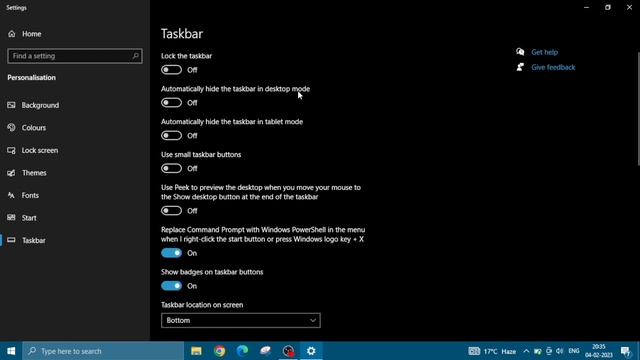The image size is (640, 360).
Task: Open the volume control tray icon
Action: click(560, 351)
